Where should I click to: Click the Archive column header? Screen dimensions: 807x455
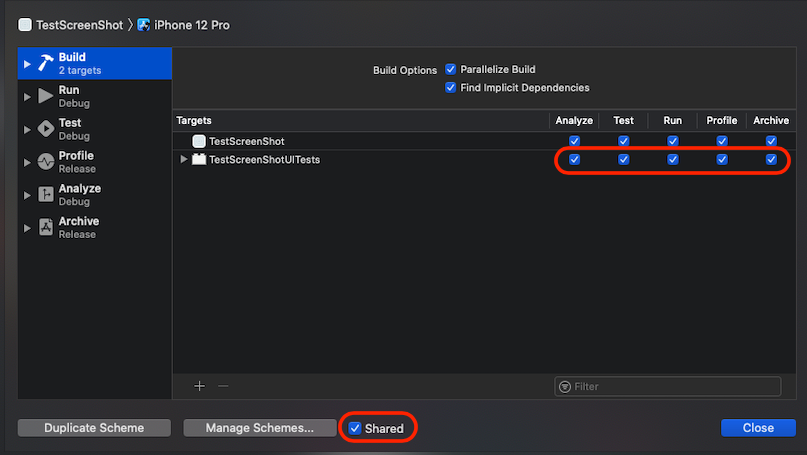coord(771,120)
